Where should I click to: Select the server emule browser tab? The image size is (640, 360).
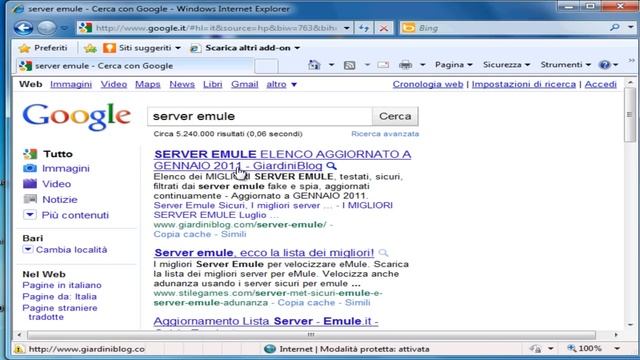coord(135,66)
